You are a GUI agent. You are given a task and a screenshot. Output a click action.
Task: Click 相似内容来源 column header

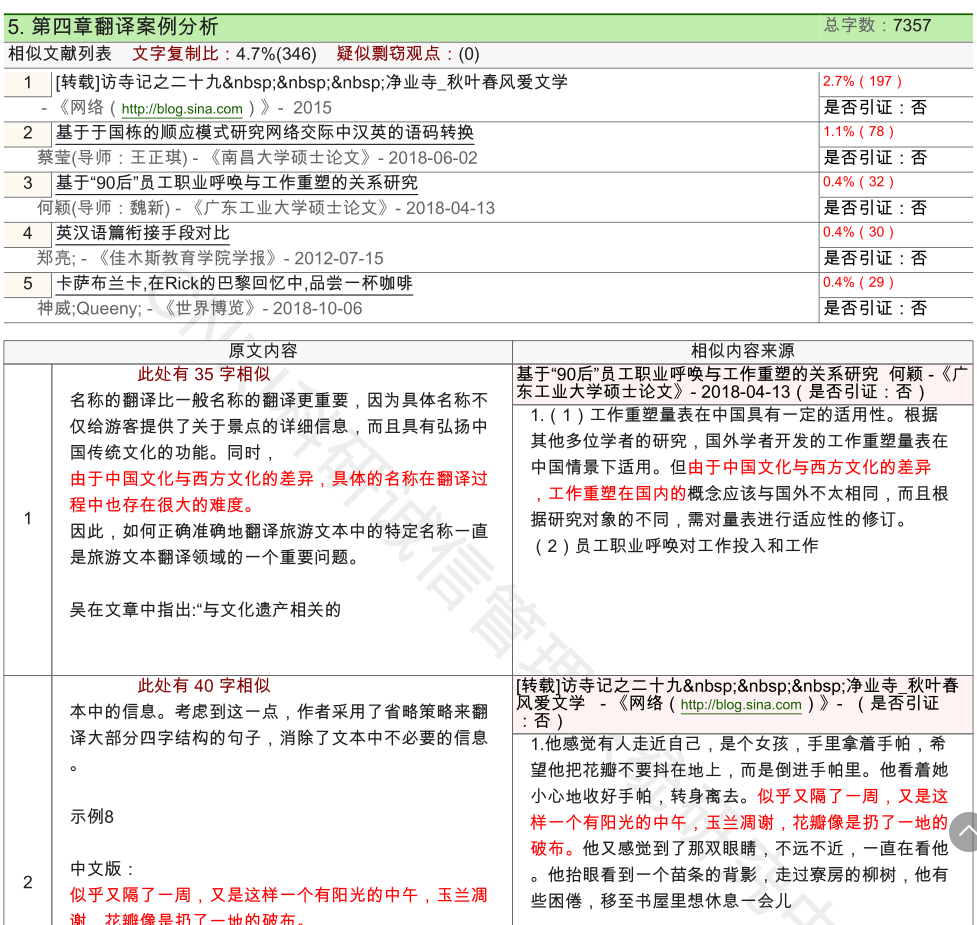coord(743,351)
